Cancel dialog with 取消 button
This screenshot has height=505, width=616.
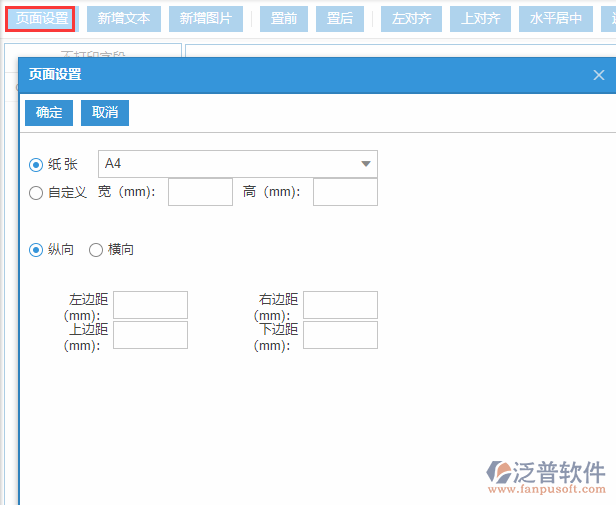click(x=105, y=113)
